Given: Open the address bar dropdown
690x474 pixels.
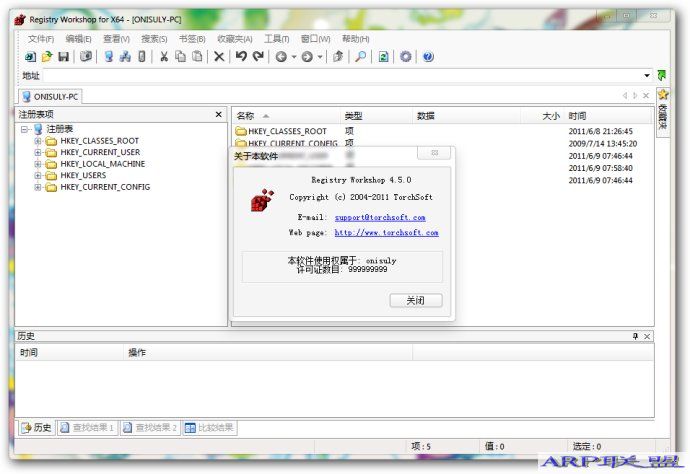Looking at the screenshot, I should tap(647, 76).
